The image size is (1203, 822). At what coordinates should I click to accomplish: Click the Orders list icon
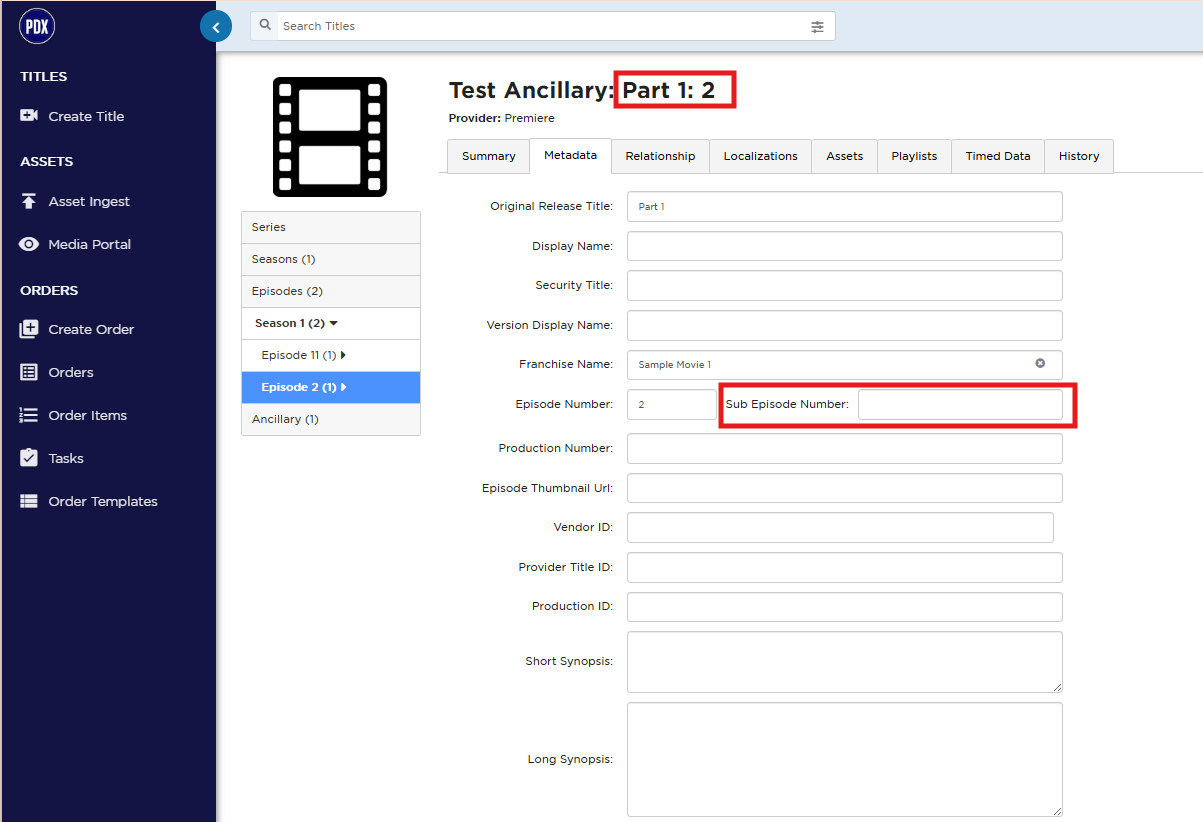pyautogui.click(x=29, y=372)
